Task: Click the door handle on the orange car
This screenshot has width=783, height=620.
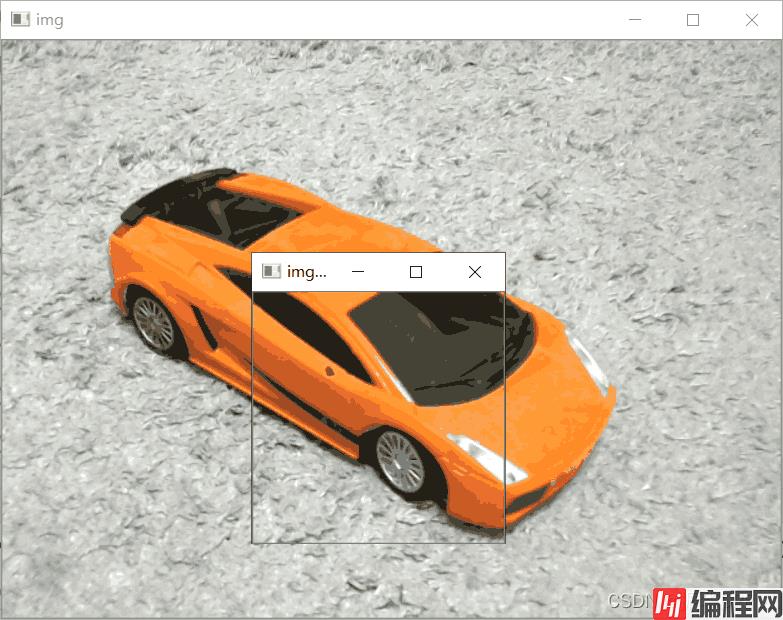Action: [x=330, y=371]
